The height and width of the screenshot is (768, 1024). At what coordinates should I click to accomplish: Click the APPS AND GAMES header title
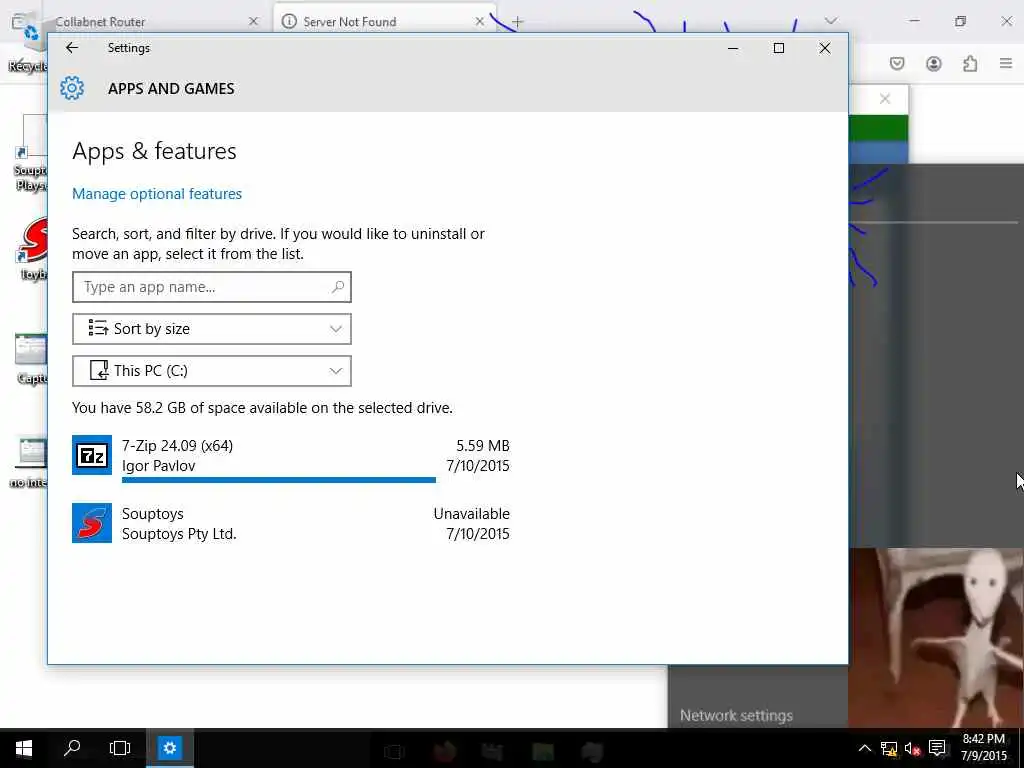tap(171, 89)
